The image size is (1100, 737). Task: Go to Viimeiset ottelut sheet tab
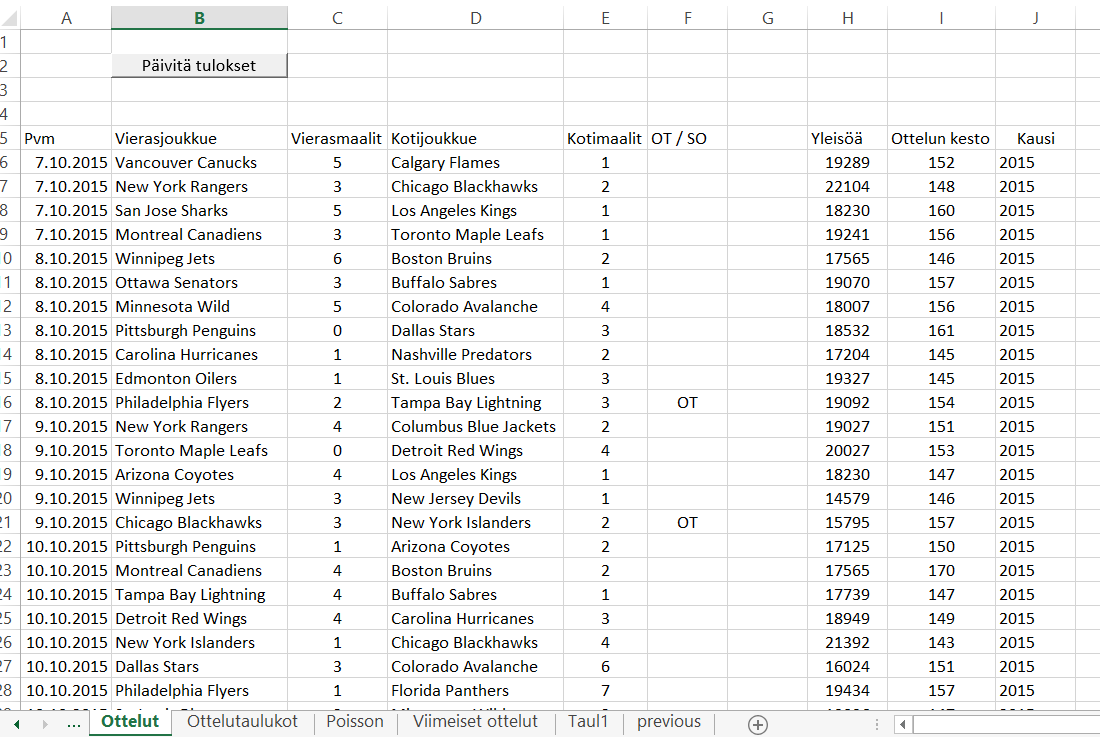coord(475,722)
